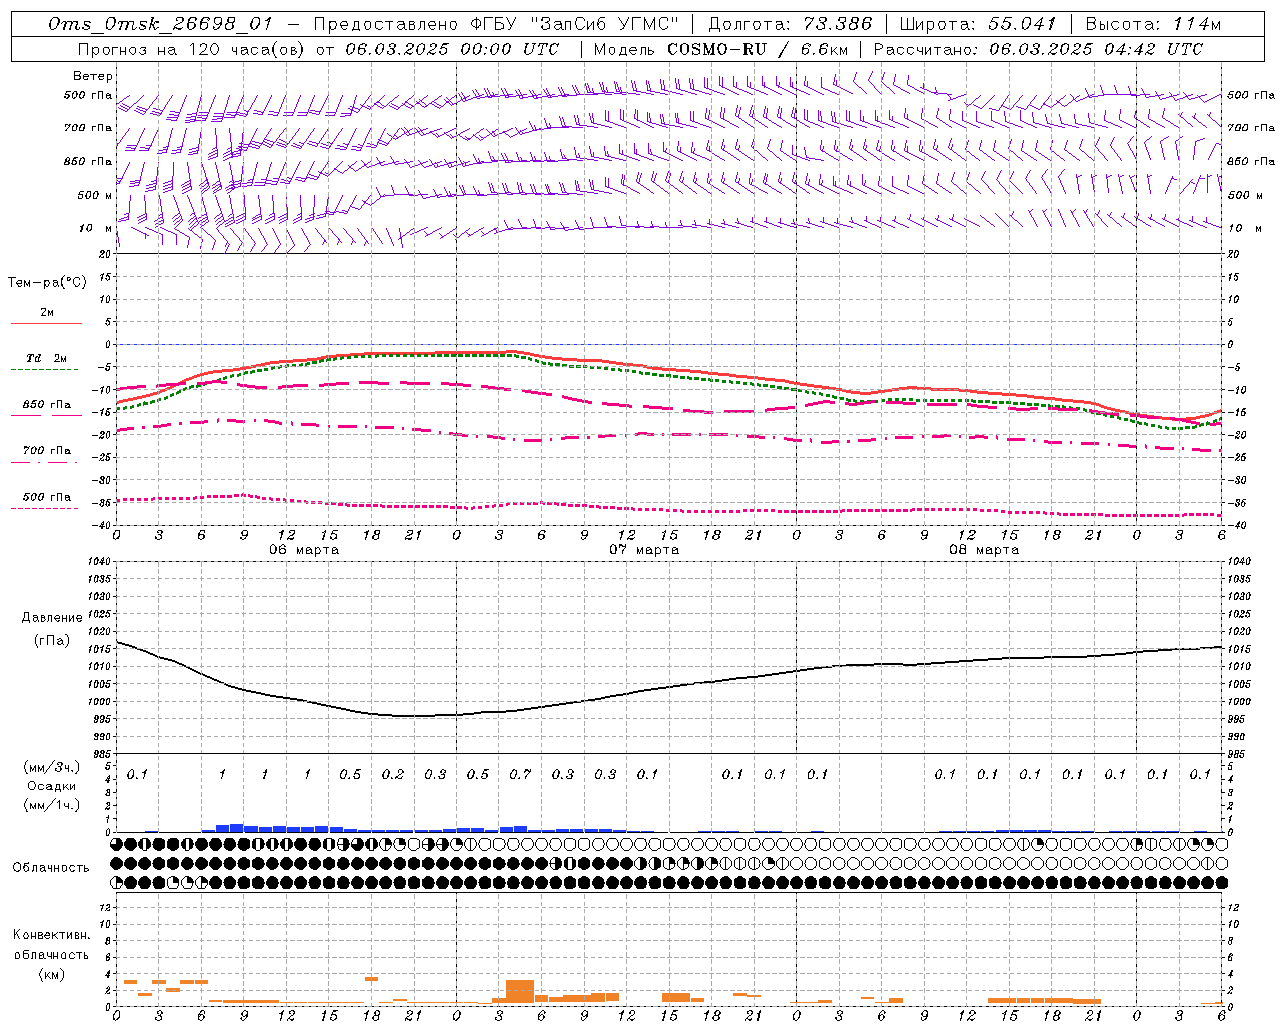Select the longitude value Долгота: 73.386
The height and width of the screenshot is (1024, 1280).
click(x=790, y=24)
